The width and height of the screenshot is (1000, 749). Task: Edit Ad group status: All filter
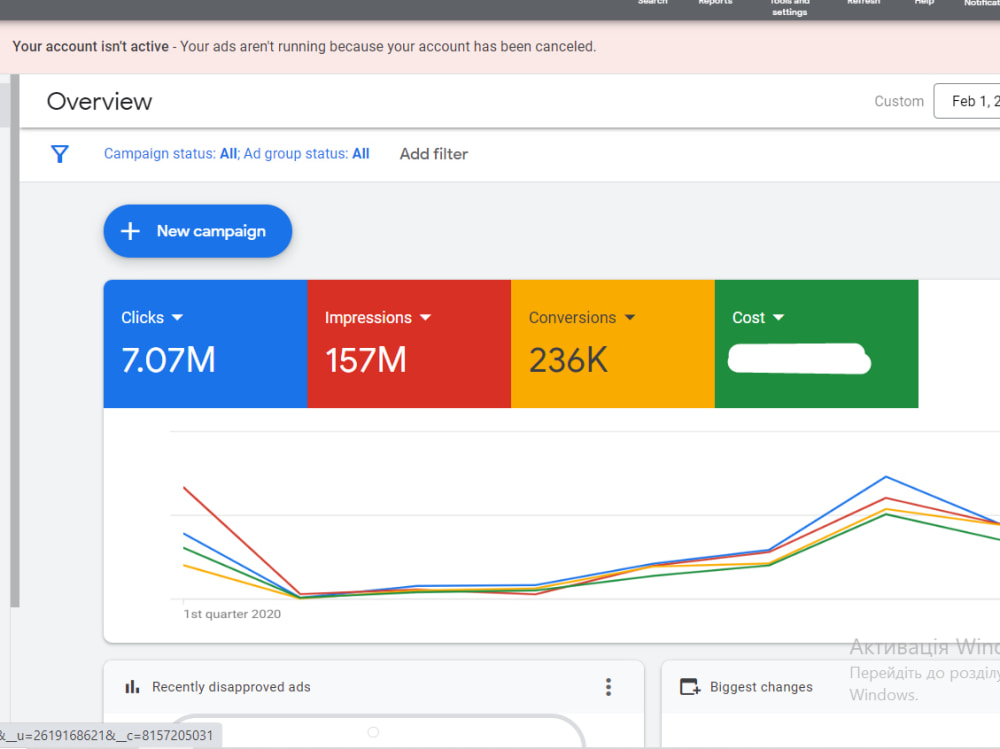click(307, 154)
